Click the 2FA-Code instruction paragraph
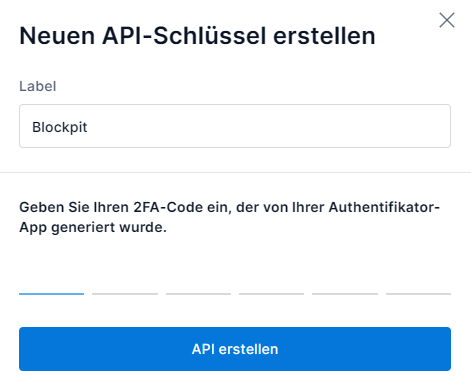The height and width of the screenshot is (392, 471). pos(229,217)
